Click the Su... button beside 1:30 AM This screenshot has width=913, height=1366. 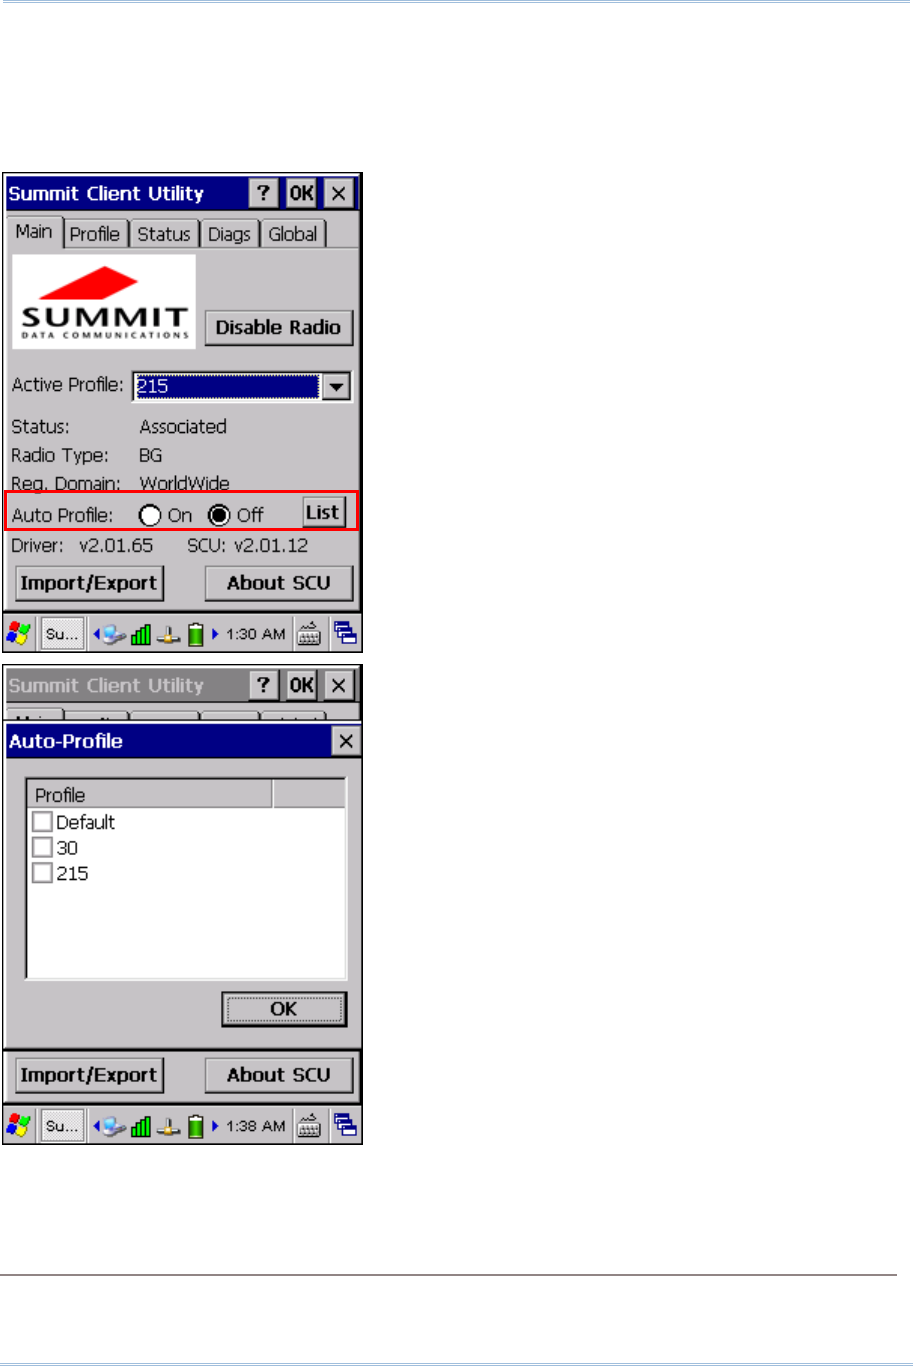[62, 634]
